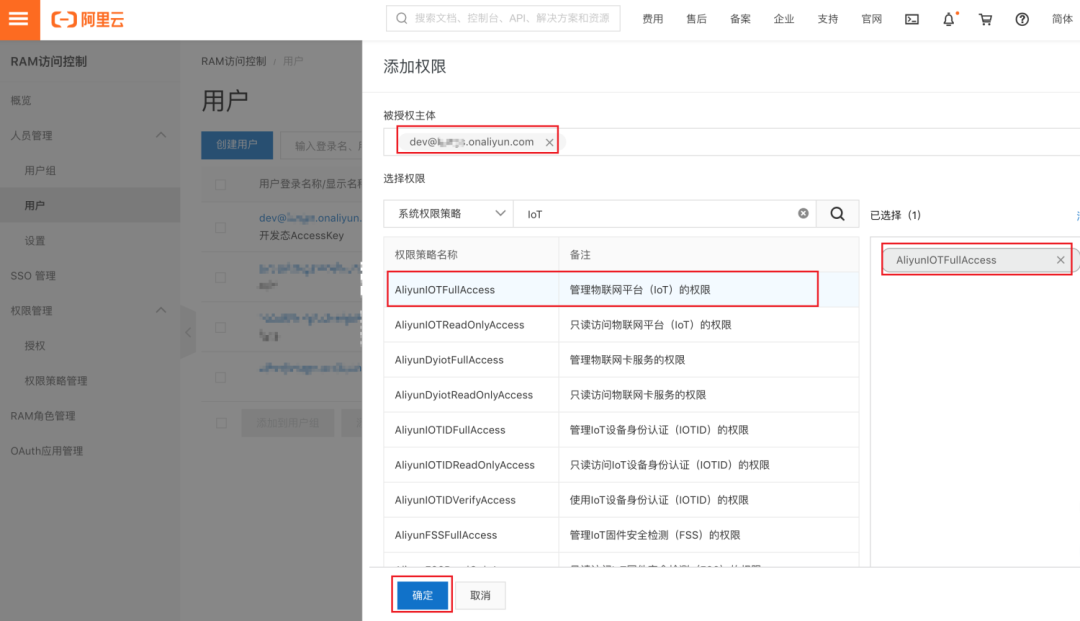
Task: Clear the IoT search text
Action: pos(803,213)
